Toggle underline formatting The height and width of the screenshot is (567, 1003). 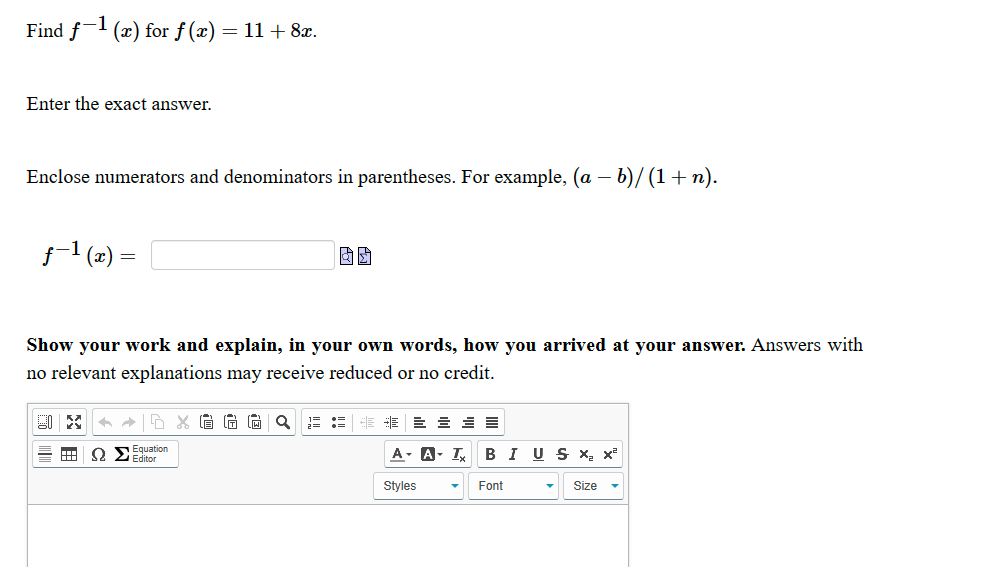tap(538, 454)
